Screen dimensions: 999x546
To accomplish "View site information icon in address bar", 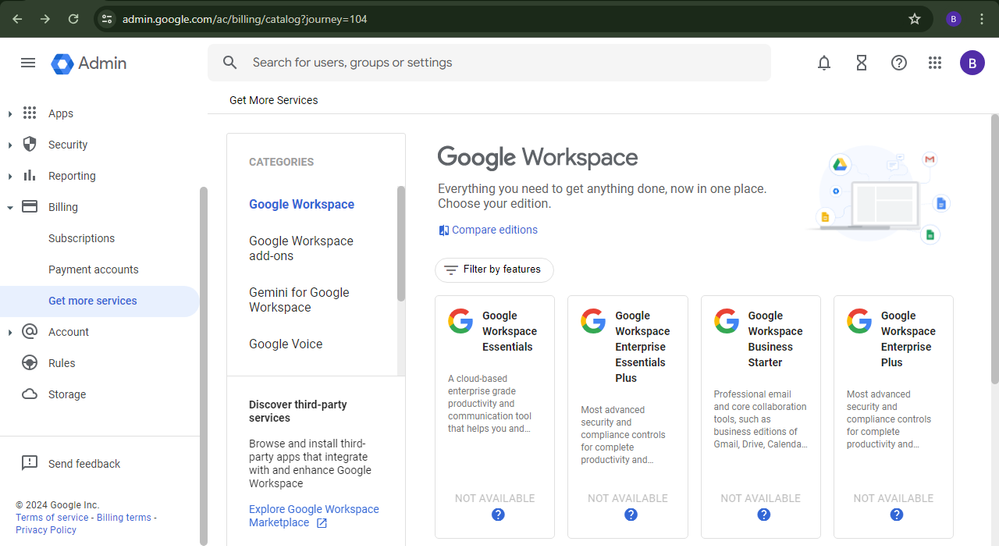I will click(107, 19).
